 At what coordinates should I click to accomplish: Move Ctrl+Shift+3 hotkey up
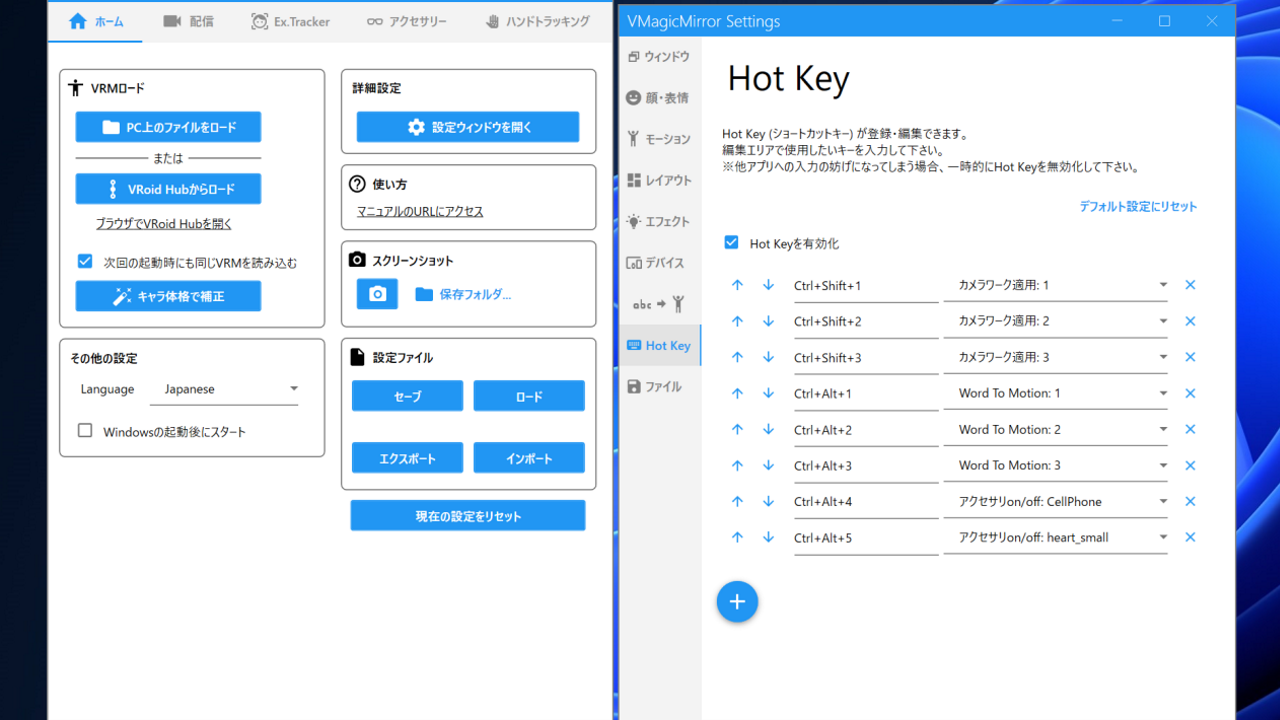pyautogui.click(x=737, y=357)
